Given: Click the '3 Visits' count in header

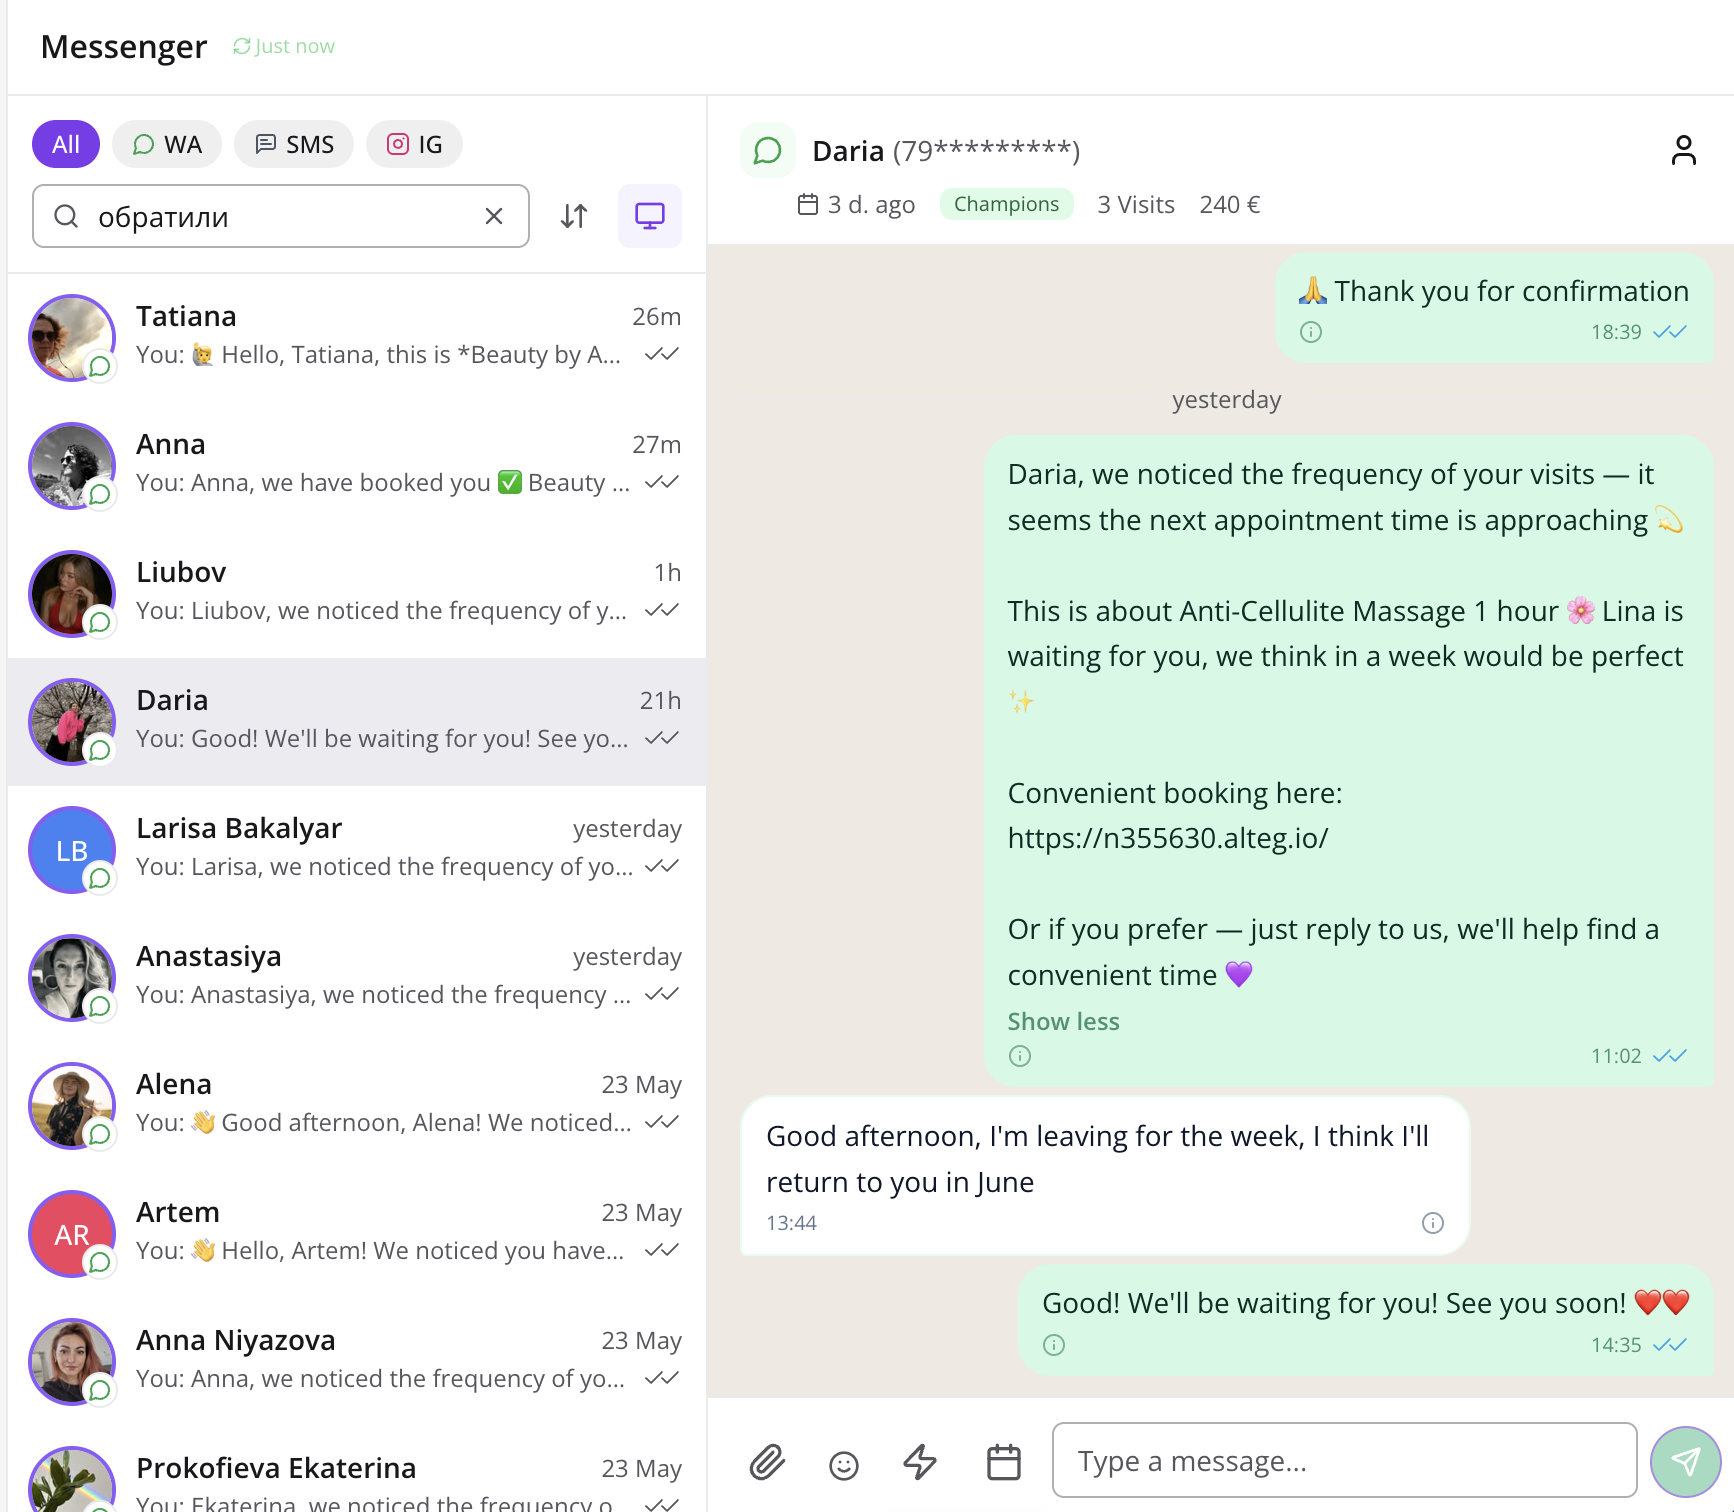Looking at the screenshot, I should 1136,204.
